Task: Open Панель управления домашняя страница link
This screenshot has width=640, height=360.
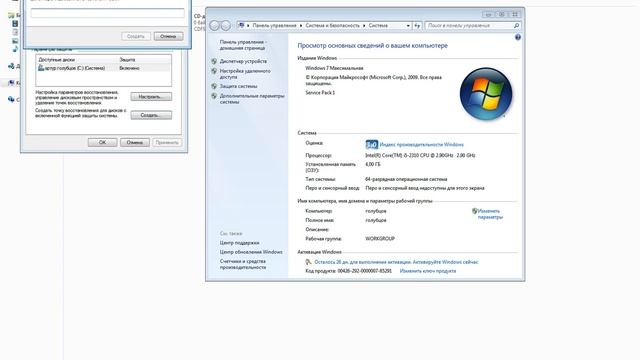Action: pyautogui.click(x=243, y=45)
